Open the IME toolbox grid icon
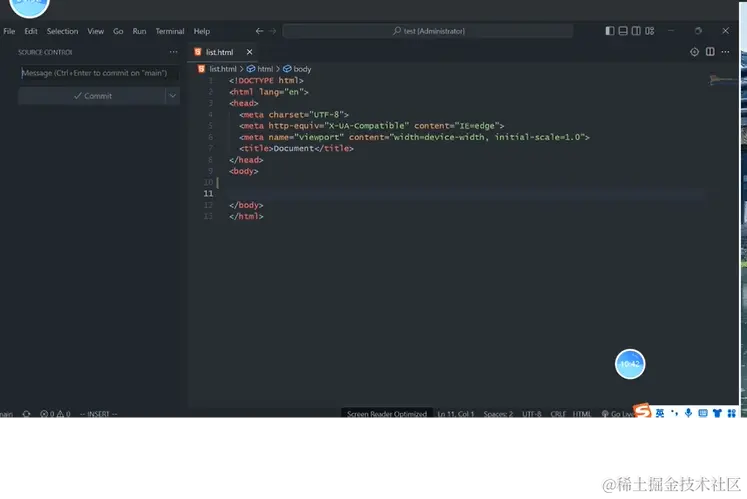Viewport: 747px width, 499px height. pyautogui.click(x=732, y=413)
